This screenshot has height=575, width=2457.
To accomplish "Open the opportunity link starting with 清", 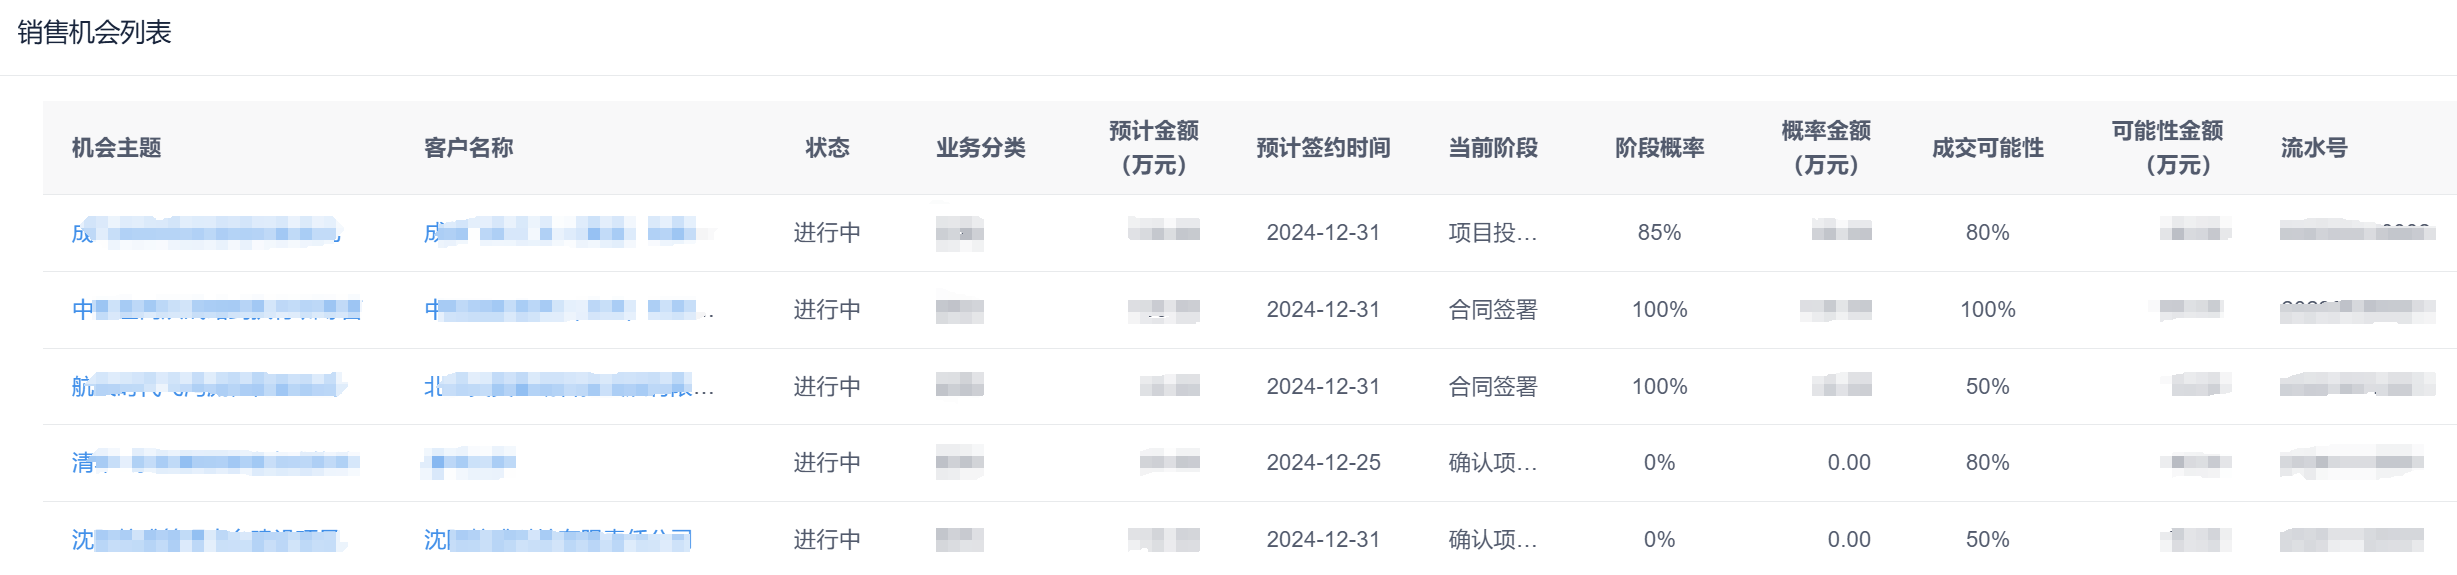I will tap(216, 463).
